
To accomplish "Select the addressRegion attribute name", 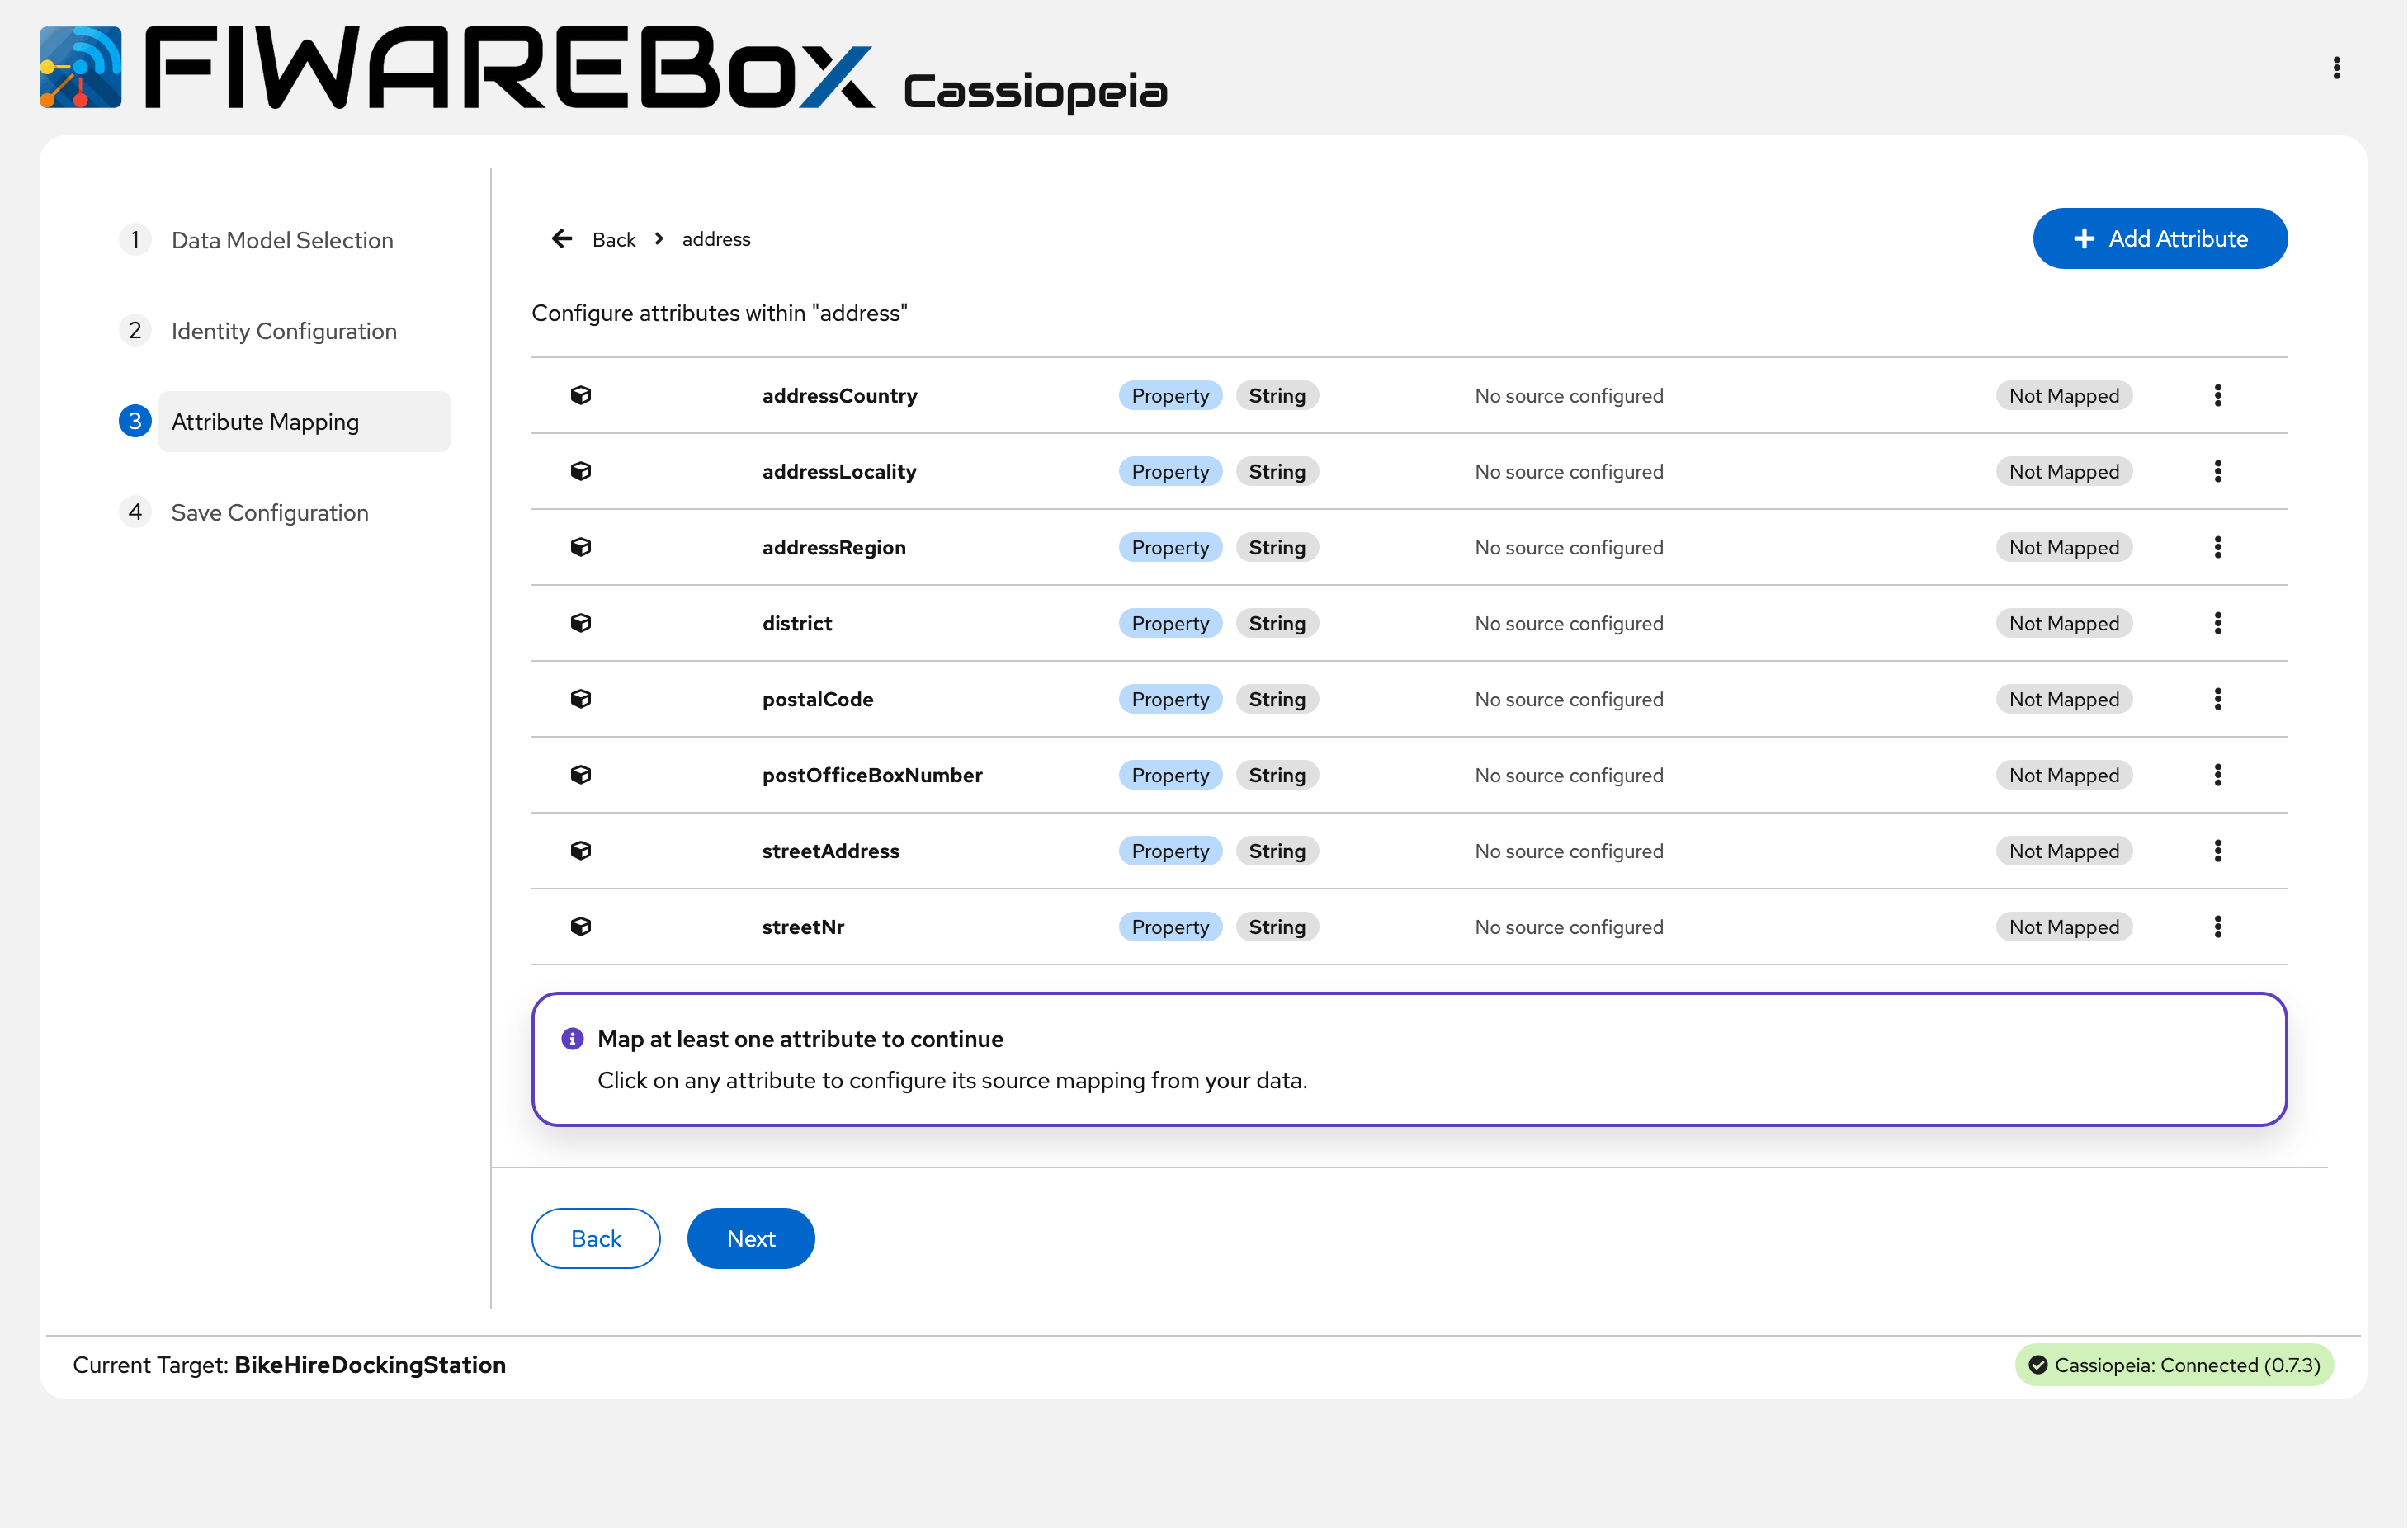I will point(834,547).
